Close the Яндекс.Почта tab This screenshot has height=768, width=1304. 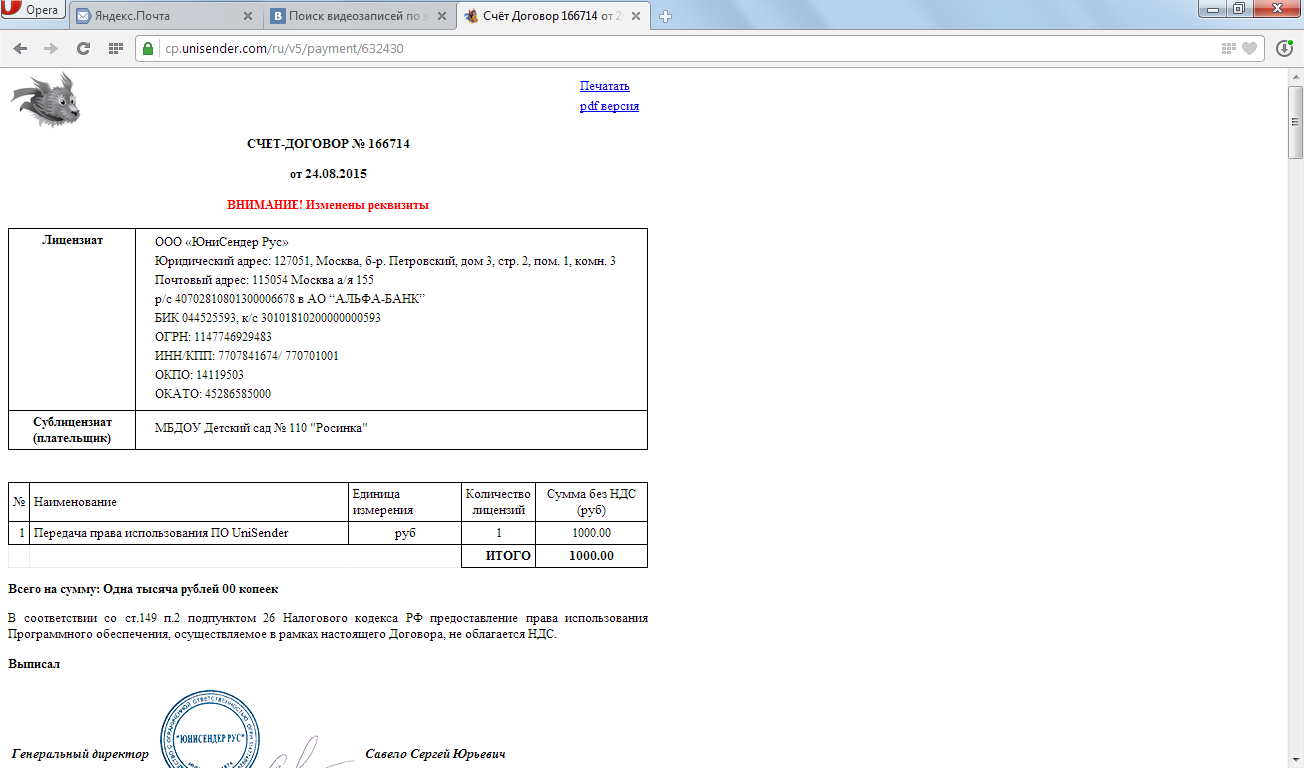coord(248,16)
